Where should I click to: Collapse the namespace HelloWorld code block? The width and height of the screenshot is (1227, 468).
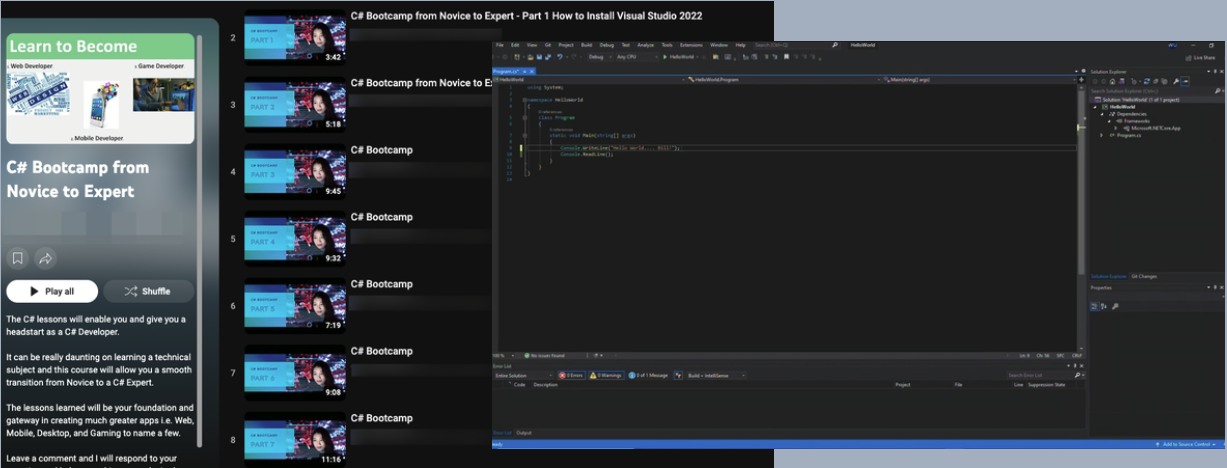(524, 100)
